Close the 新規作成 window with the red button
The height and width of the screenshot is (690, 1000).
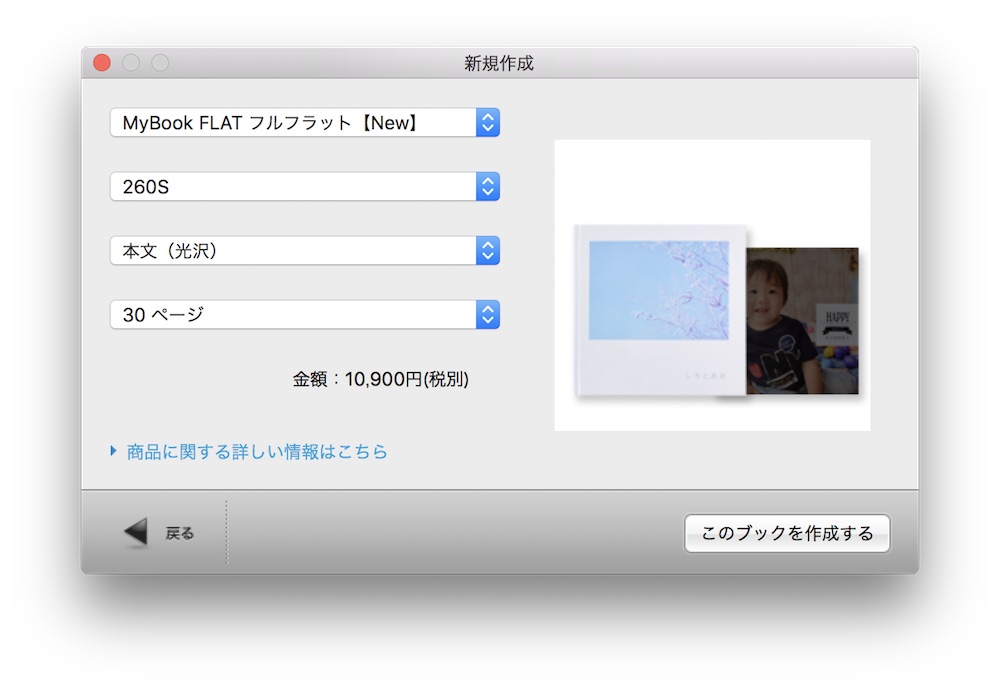102,62
